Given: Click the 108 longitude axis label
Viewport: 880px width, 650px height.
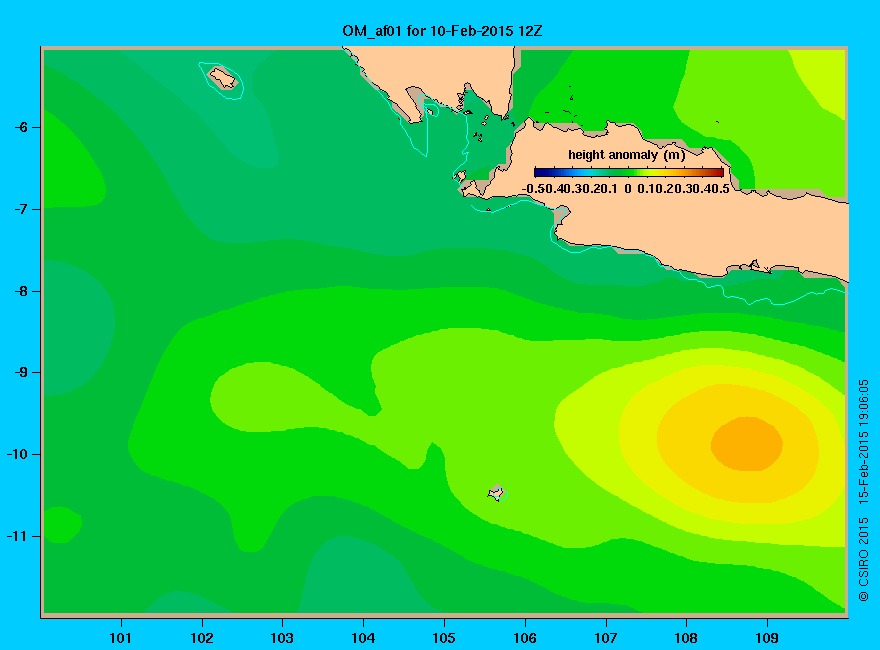Looking at the screenshot, I should click(686, 638).
